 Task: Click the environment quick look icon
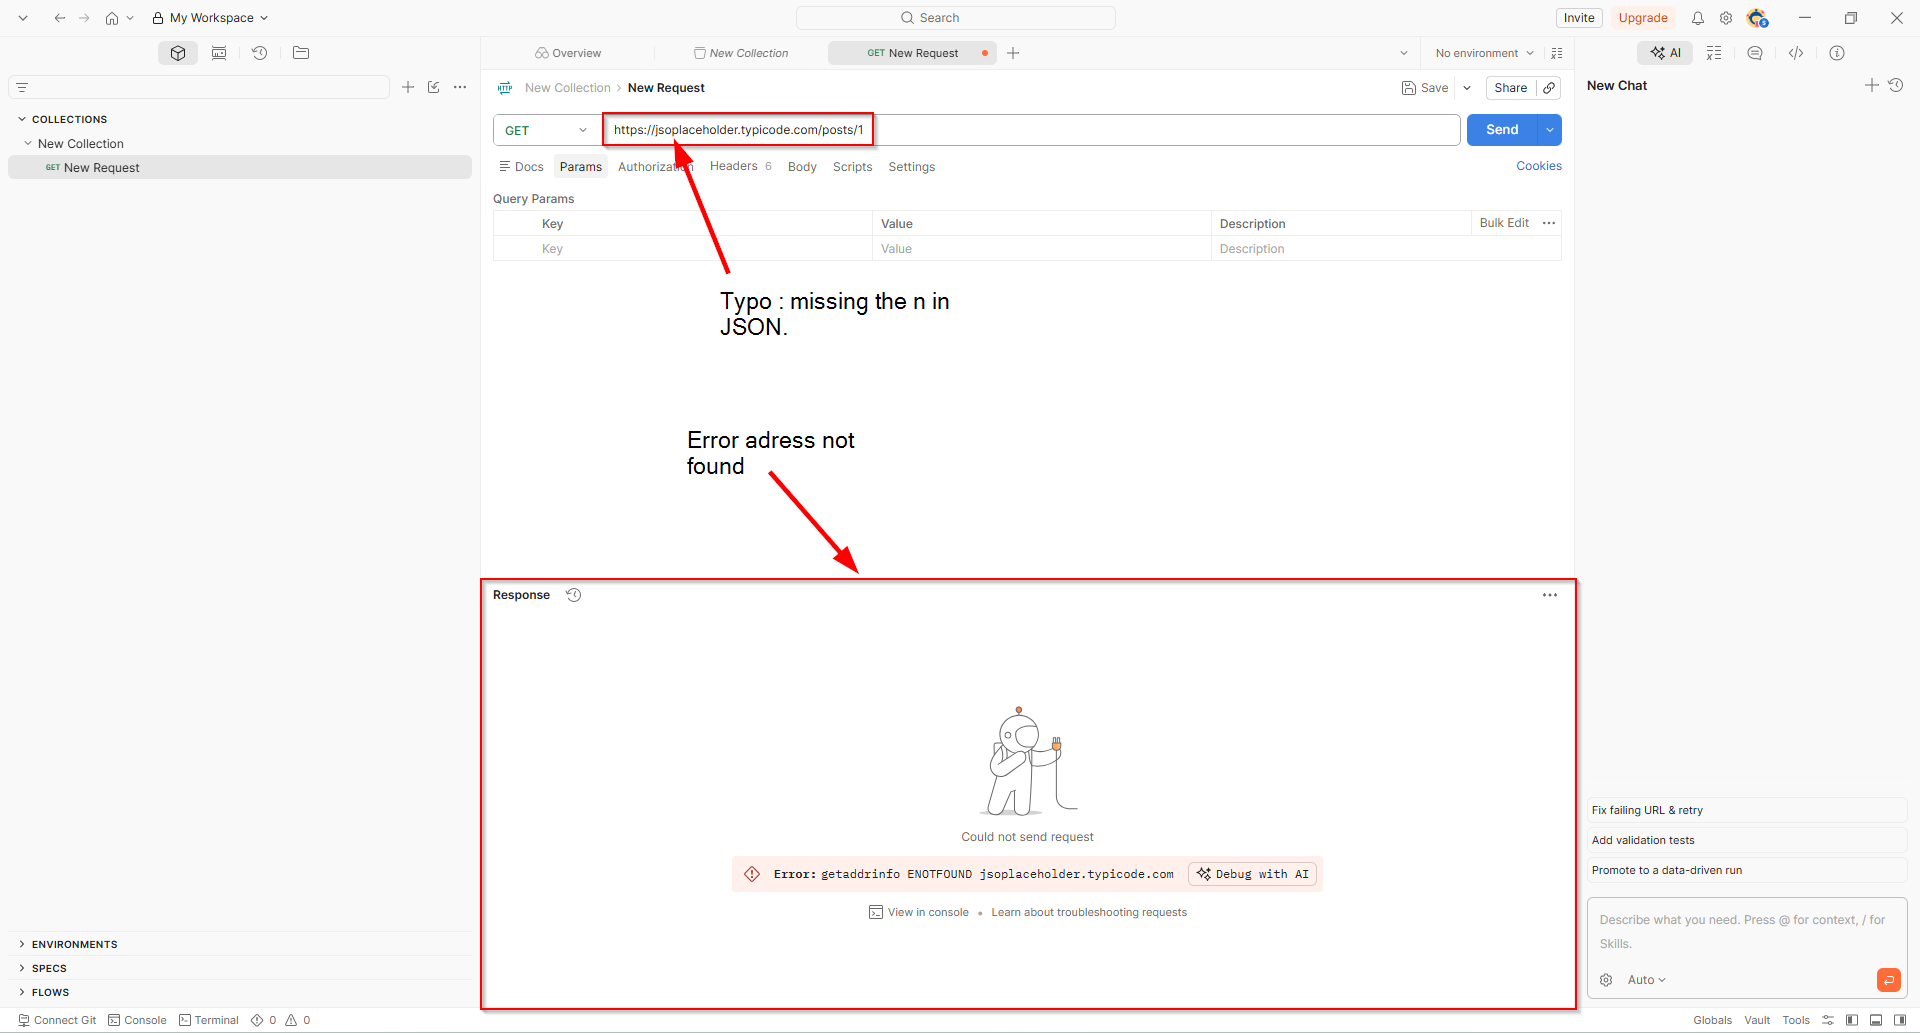[1557, 53]
